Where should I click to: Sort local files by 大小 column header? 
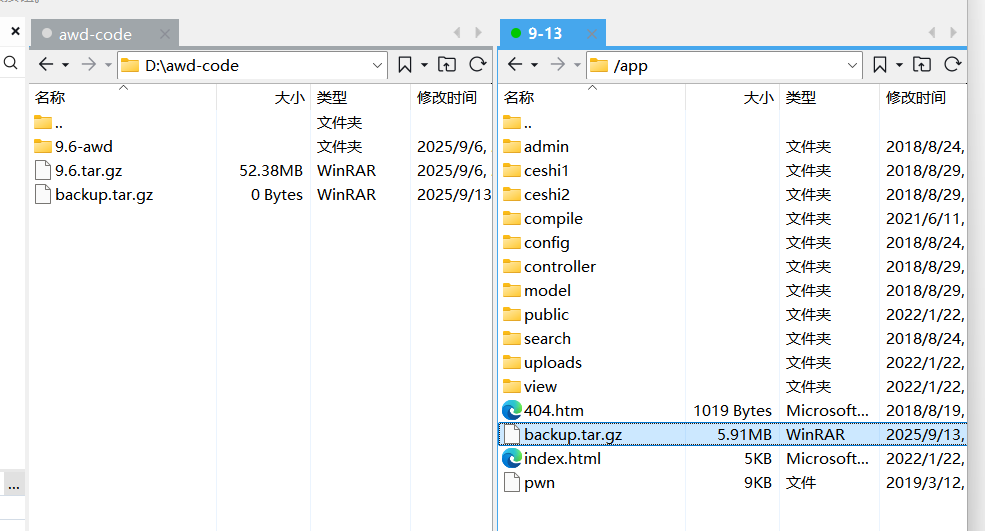pos(288,97)
